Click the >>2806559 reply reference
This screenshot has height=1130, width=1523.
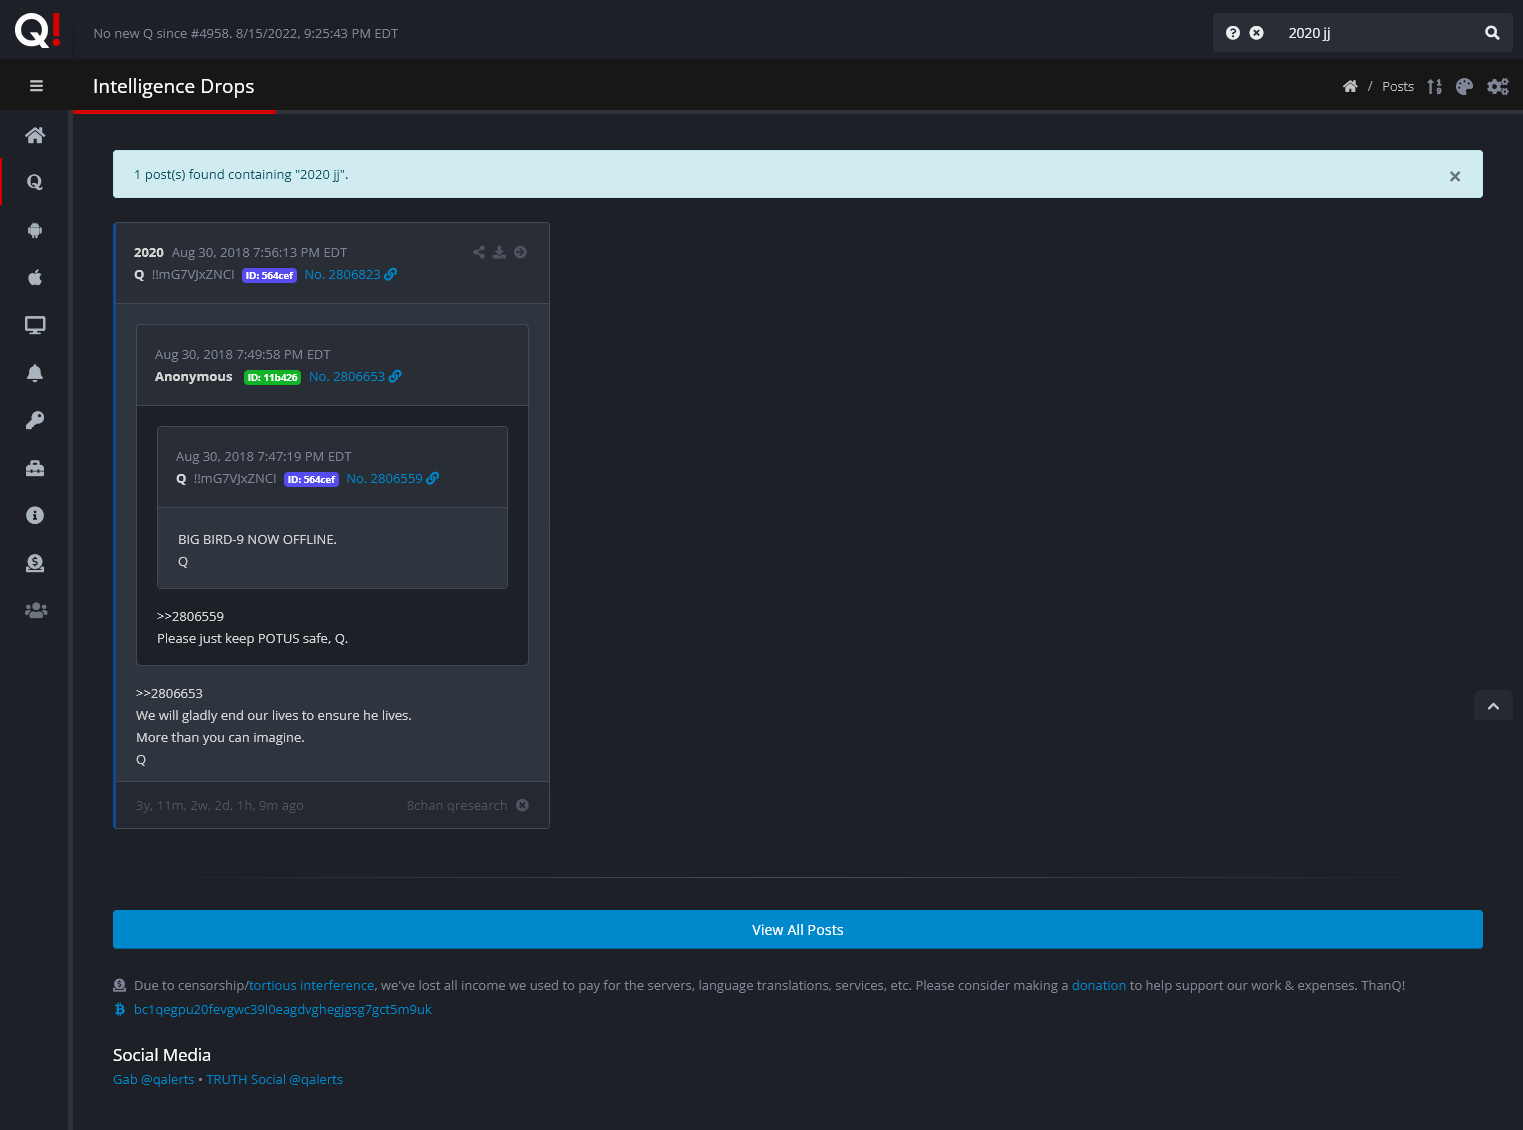(x=190, y=616)
